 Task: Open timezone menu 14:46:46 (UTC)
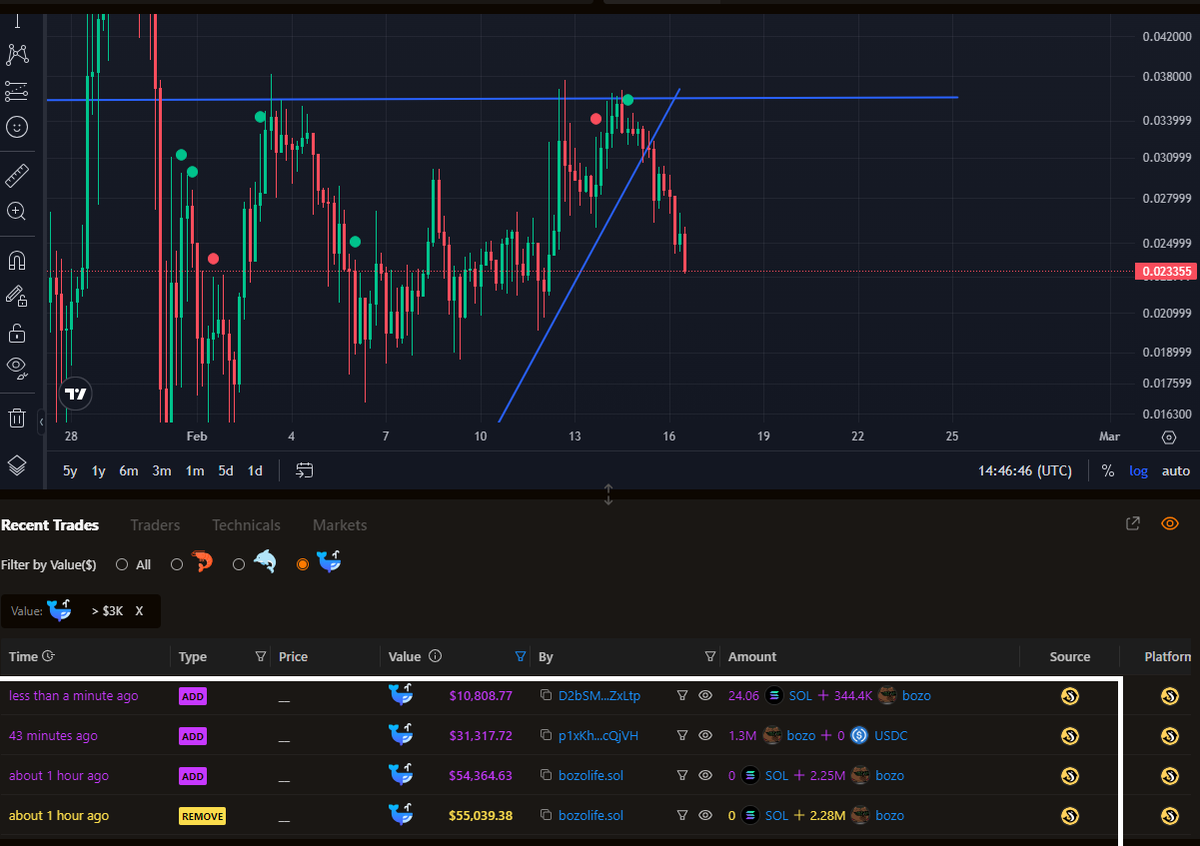(x=1025, y=471)
